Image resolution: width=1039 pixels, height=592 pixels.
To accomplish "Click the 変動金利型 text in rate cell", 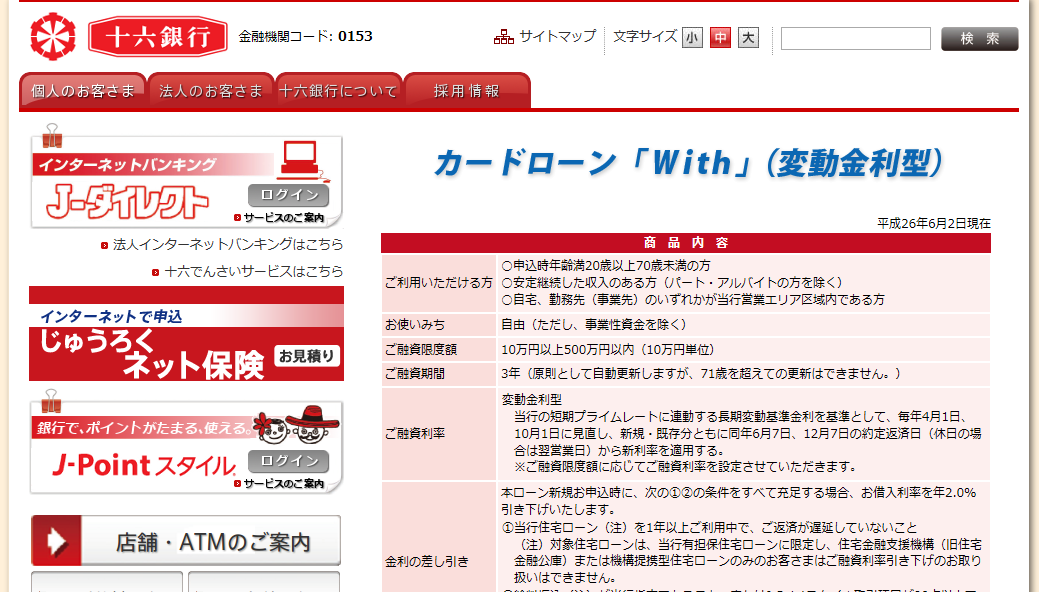I will tap(531, 399).
